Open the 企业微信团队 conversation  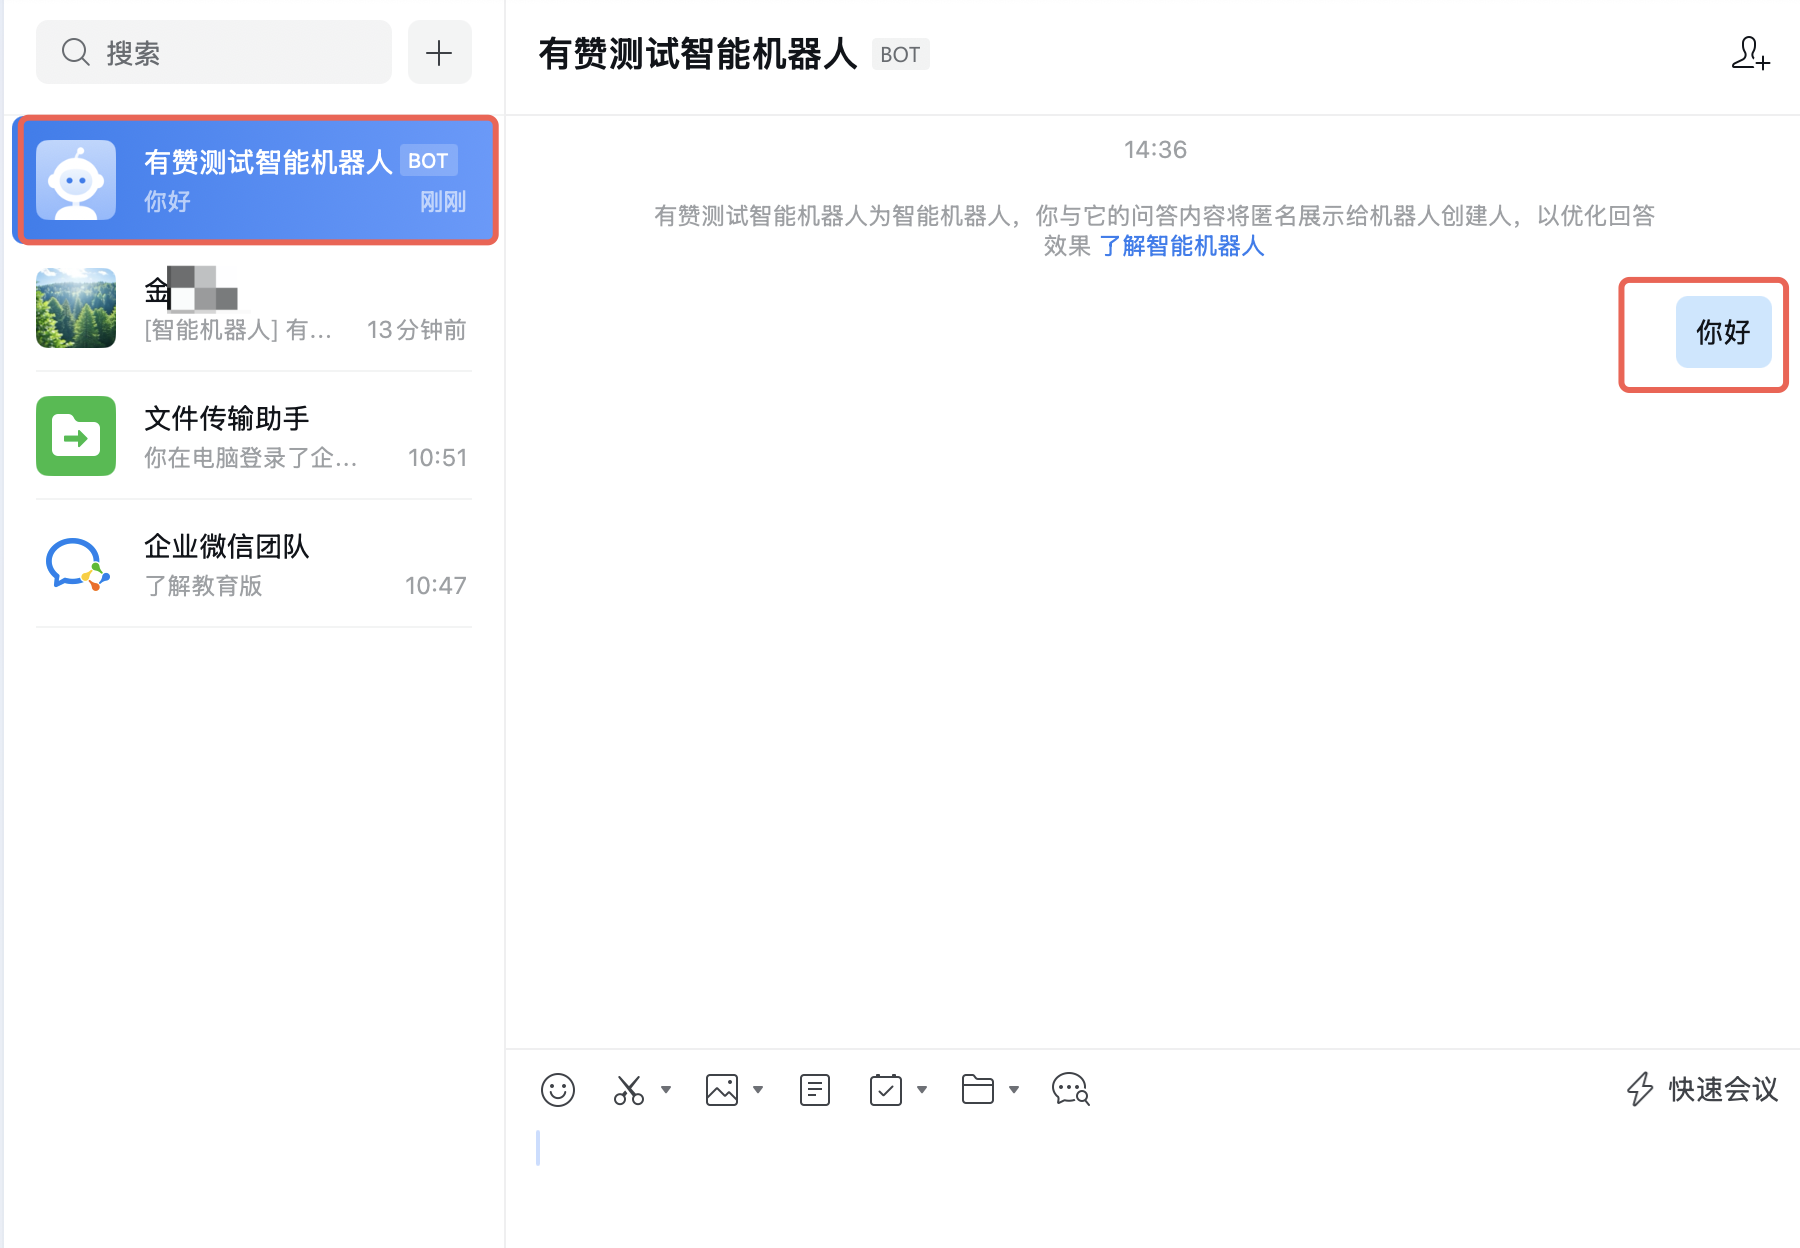(254, 564)
